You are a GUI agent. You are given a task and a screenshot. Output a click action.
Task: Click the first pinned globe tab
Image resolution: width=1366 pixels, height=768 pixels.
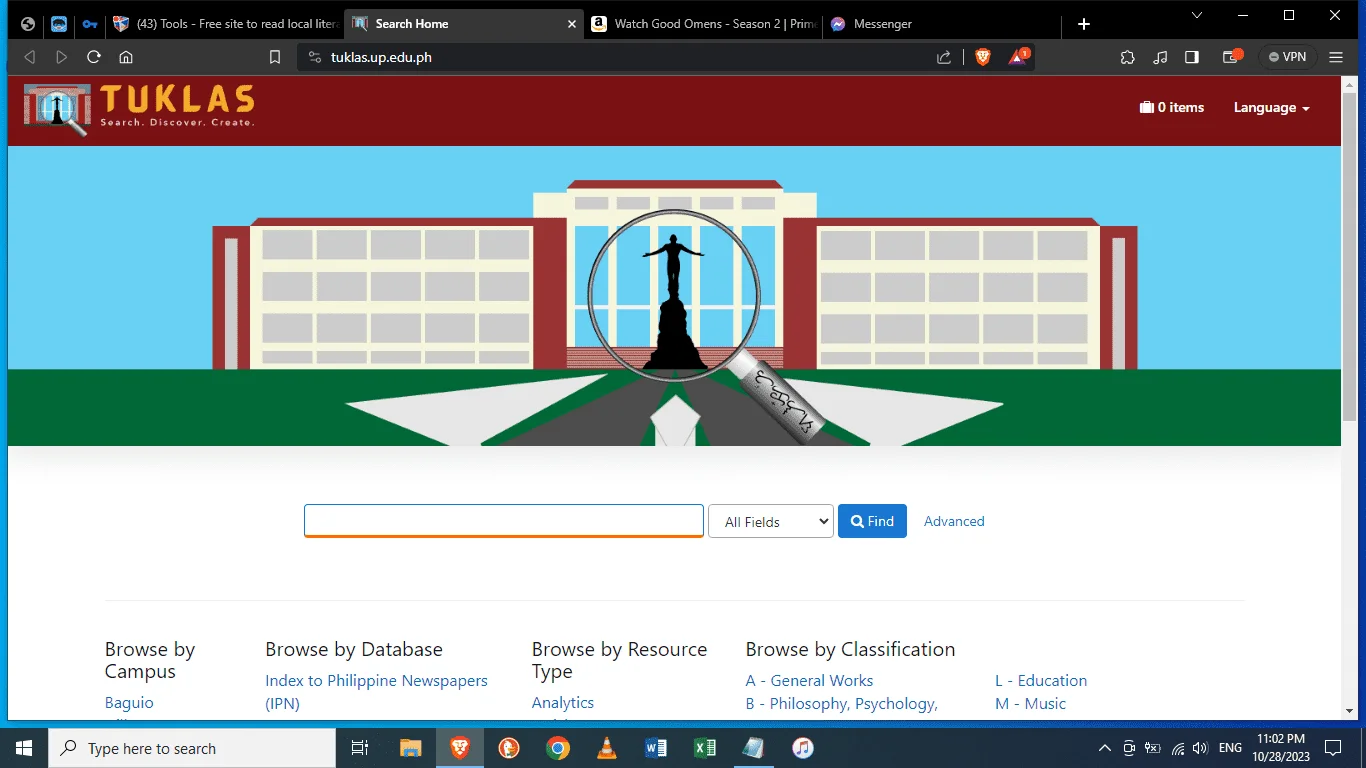28,24
